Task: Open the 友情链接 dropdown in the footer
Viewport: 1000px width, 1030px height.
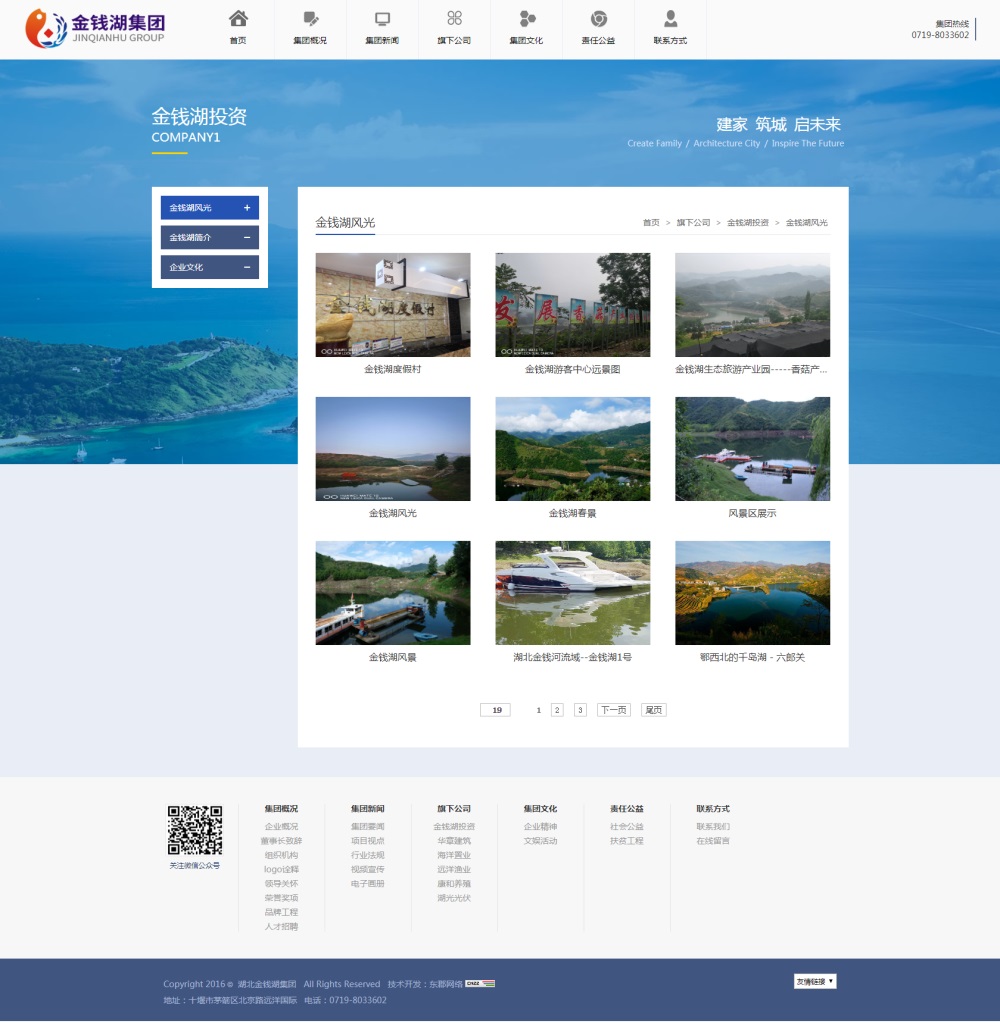Action: [x=815, y=981]
